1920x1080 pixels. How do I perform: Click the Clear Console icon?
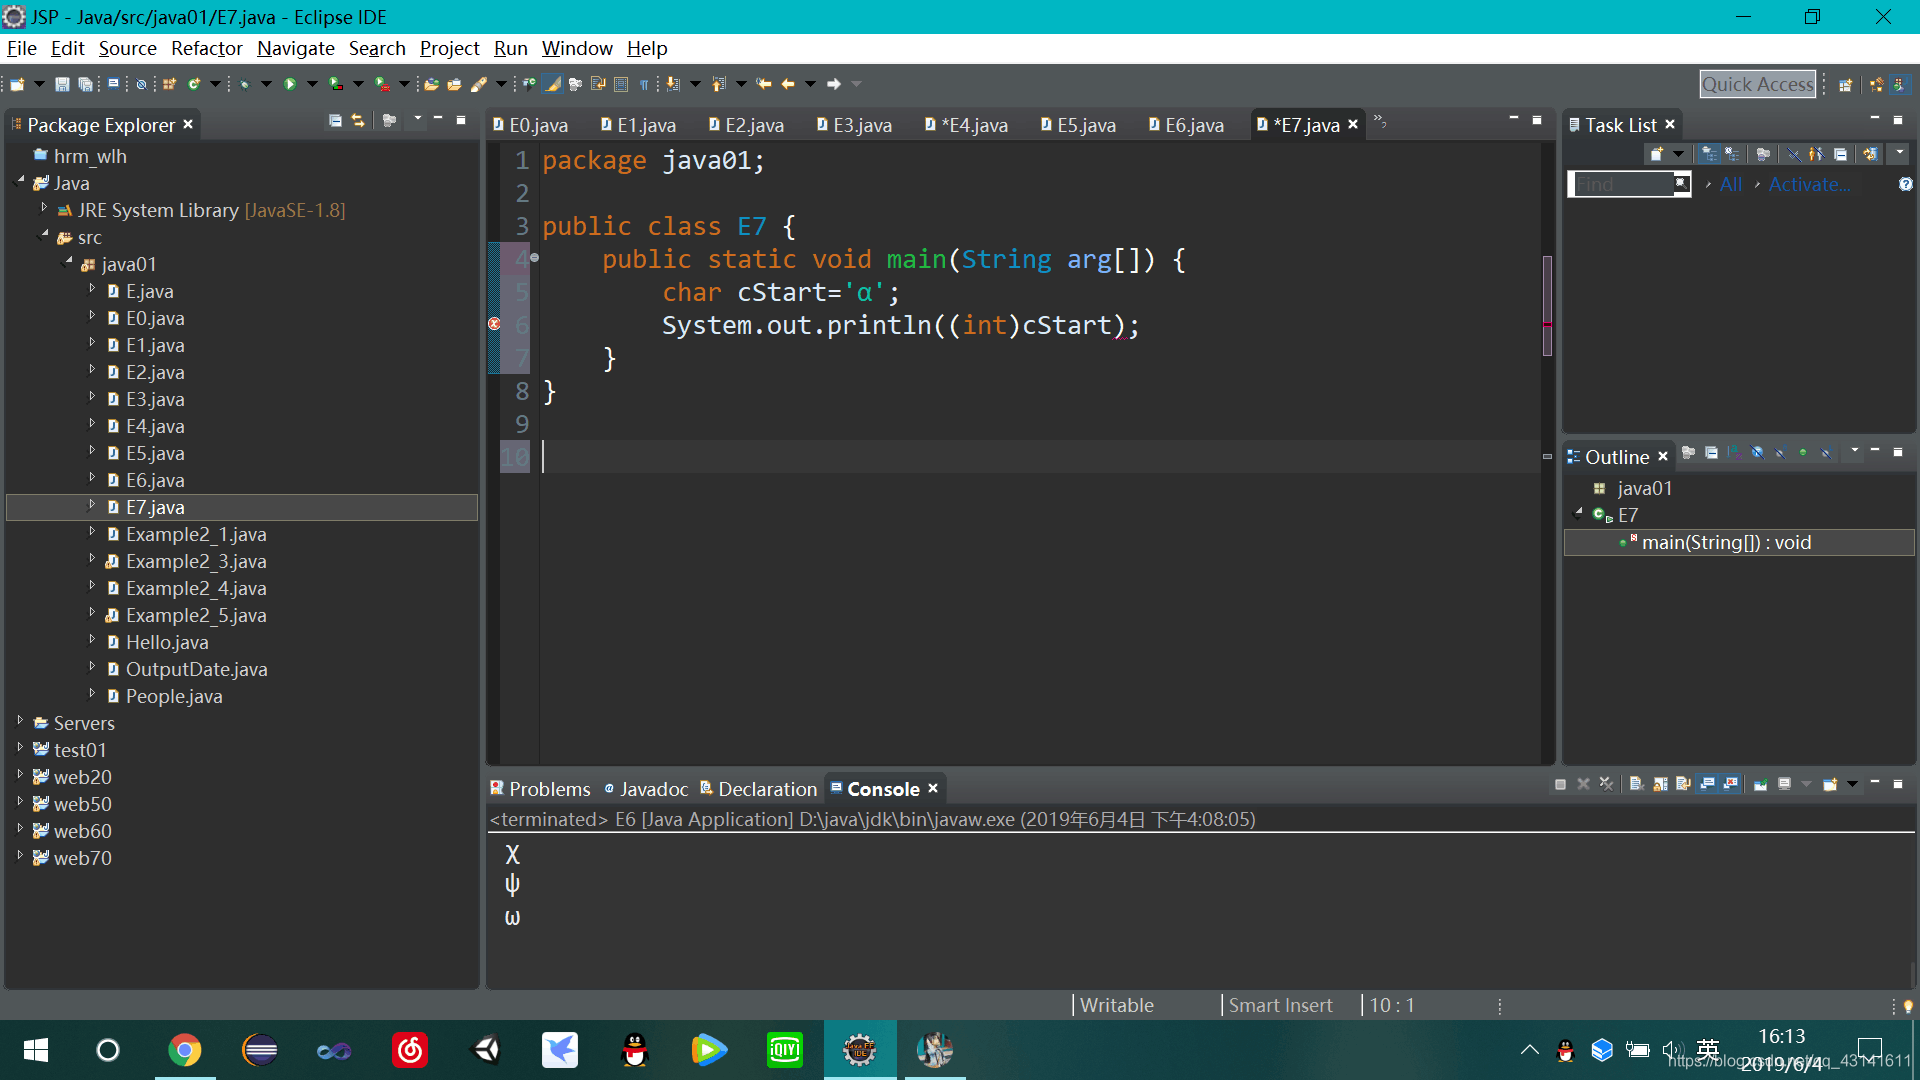(x=1637, y=784)
